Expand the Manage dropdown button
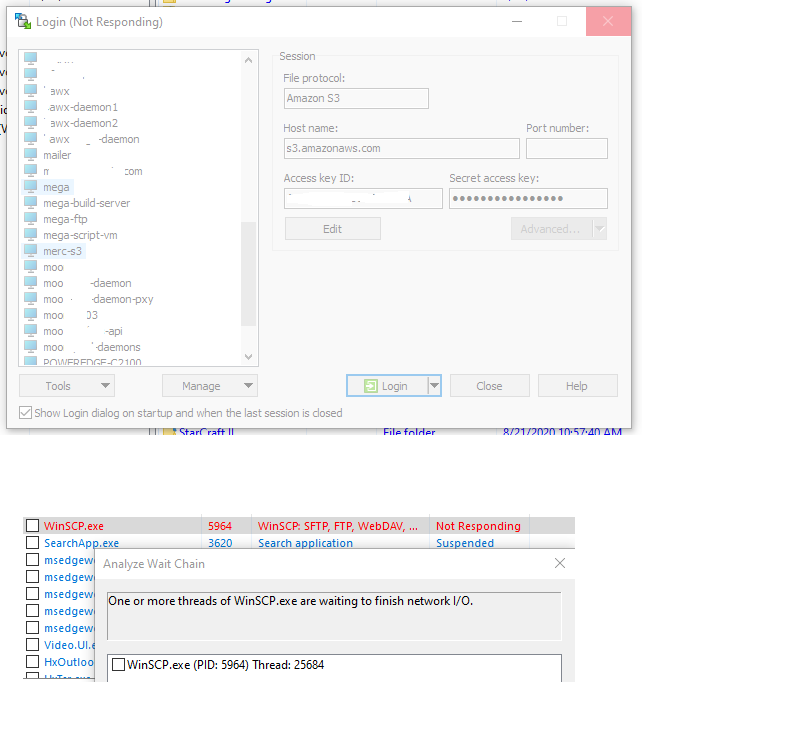790x736 pixels. click(209, 386)
